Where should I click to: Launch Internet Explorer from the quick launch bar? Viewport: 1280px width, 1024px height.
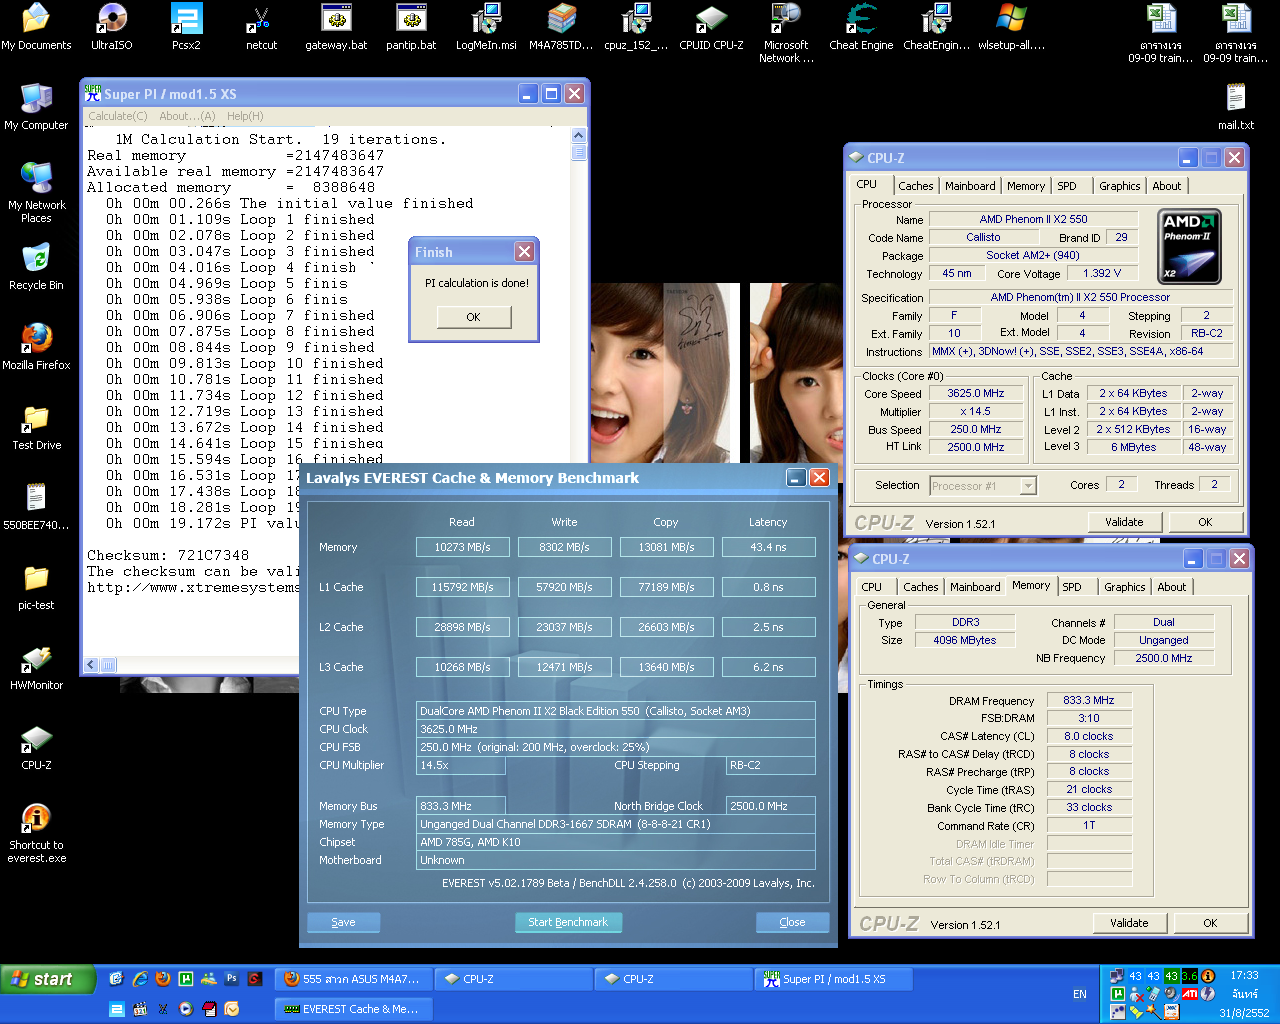tap(140, 979)
